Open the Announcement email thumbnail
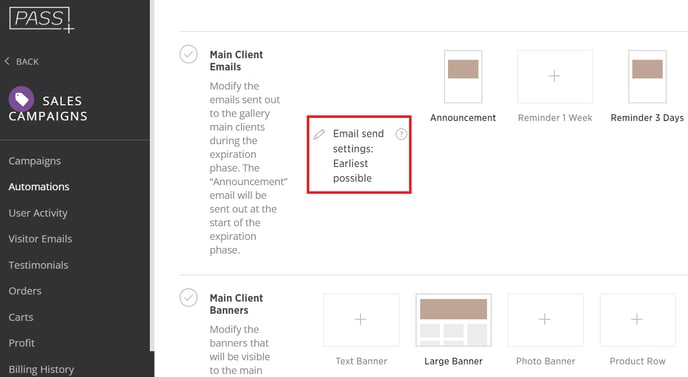The width and height of the screenshot is (688, 377). 463,76
